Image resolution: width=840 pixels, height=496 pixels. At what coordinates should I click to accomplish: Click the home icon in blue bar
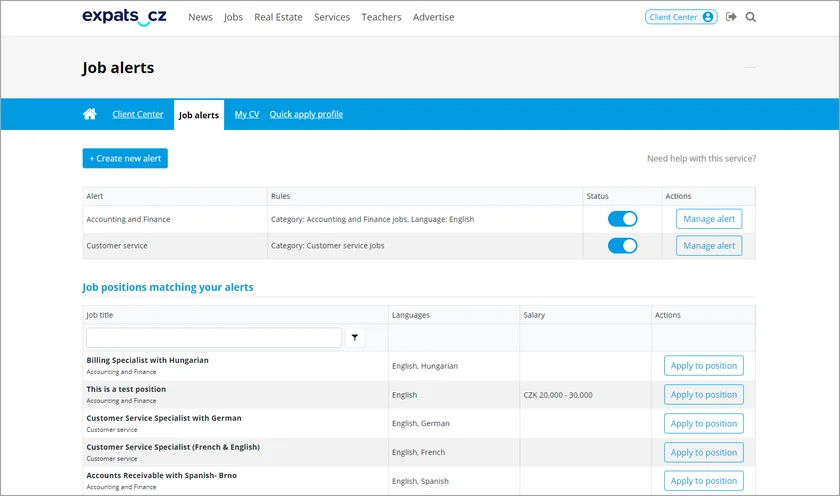point(90,115)
